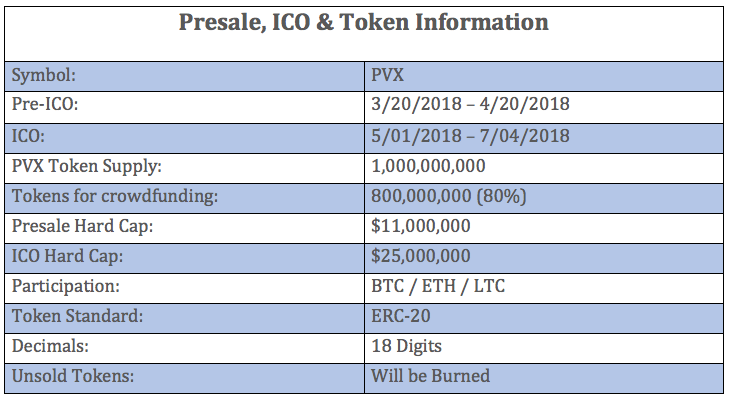Click the $11,000,000 value cell
Screen dimensions: 730x400
(420, 226)
